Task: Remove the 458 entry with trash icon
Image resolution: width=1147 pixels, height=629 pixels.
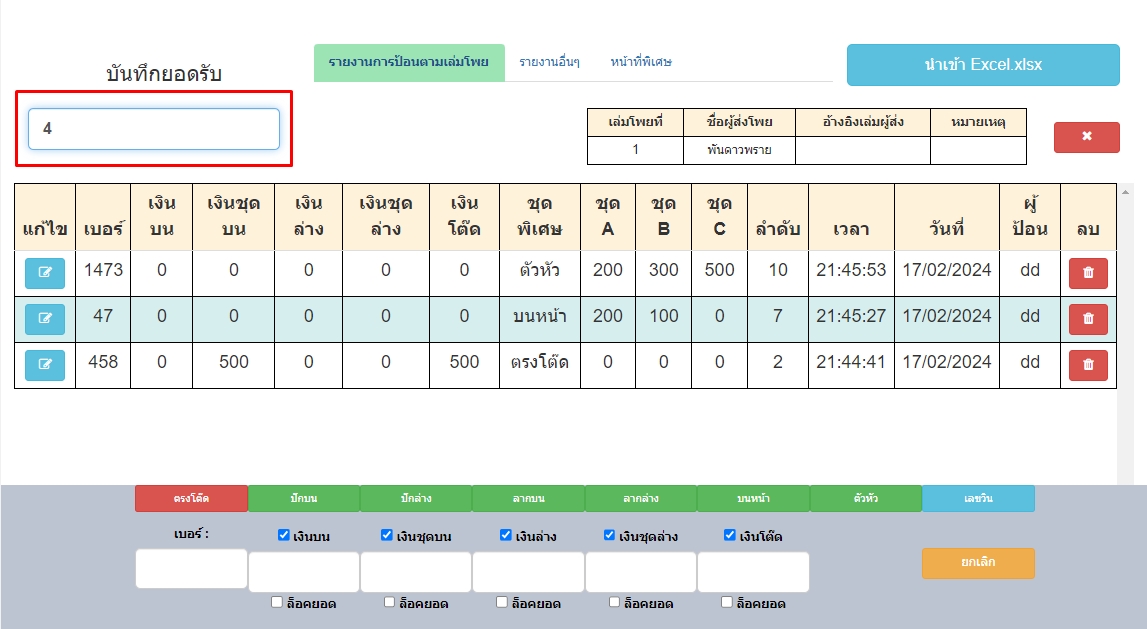Action: click(1088, 365)
